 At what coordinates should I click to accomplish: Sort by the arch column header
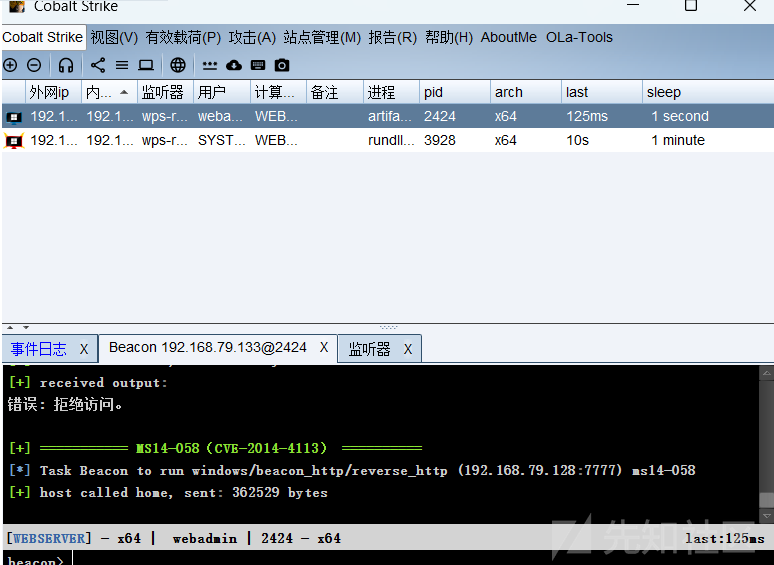pyautogui.click(x=526, y=92)
